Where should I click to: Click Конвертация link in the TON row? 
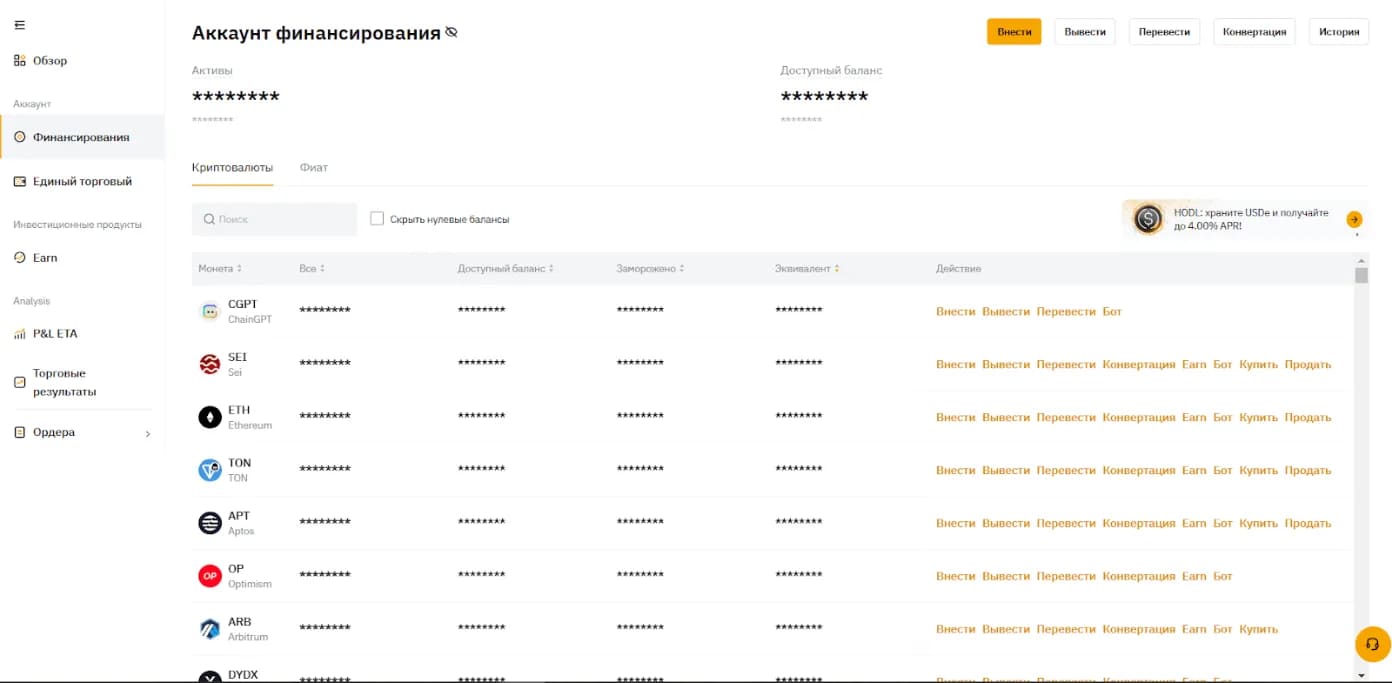tap(1138, 470)
